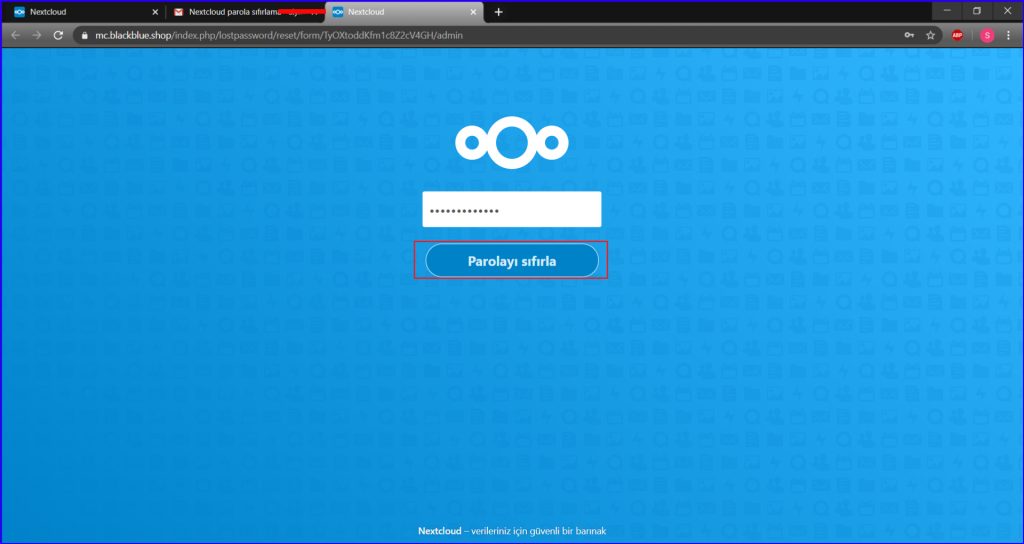View site security lock info
This screenshot has height=544, width=1024.
coord(84,35)
